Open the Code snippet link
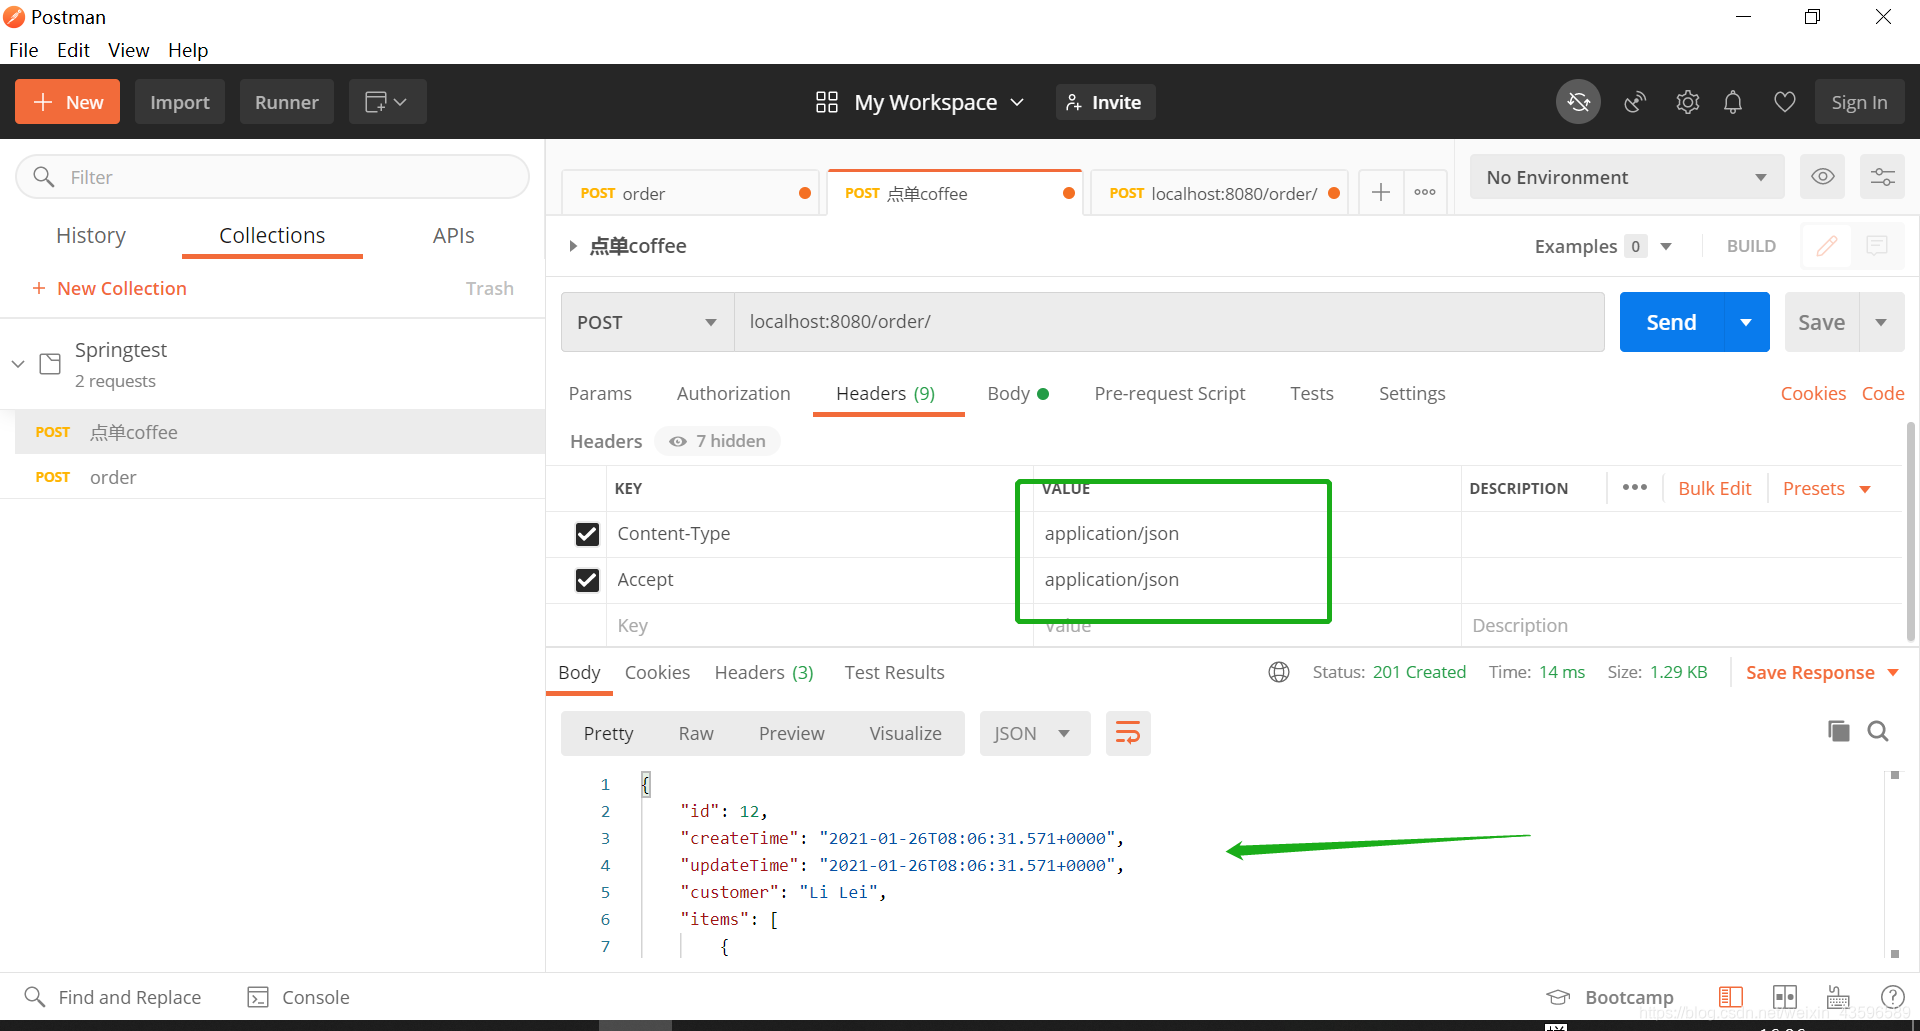Viewport: 1920px width, 1031px height. click(x=1882, y=393)
